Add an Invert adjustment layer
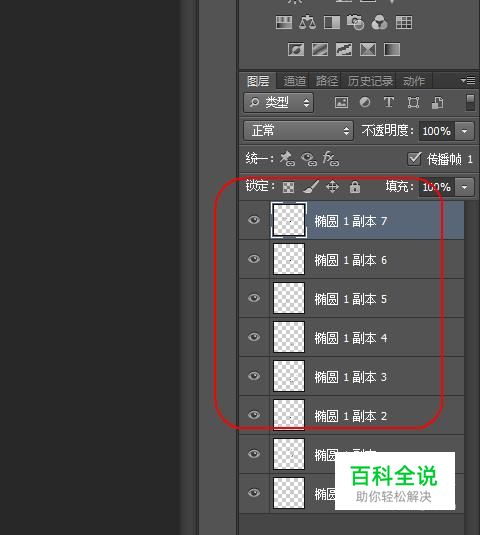This screenshot has height=535, width=480. point(296,49)
